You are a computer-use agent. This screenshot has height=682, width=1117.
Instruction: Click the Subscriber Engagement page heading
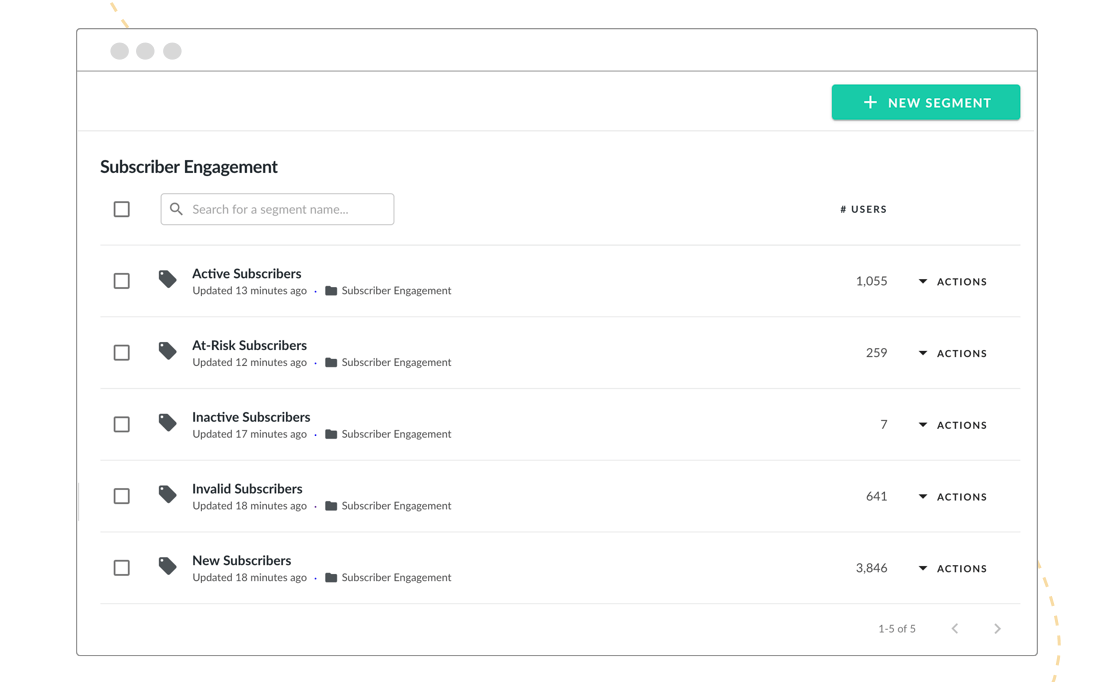pyautogui.click(x=189, y=167)
